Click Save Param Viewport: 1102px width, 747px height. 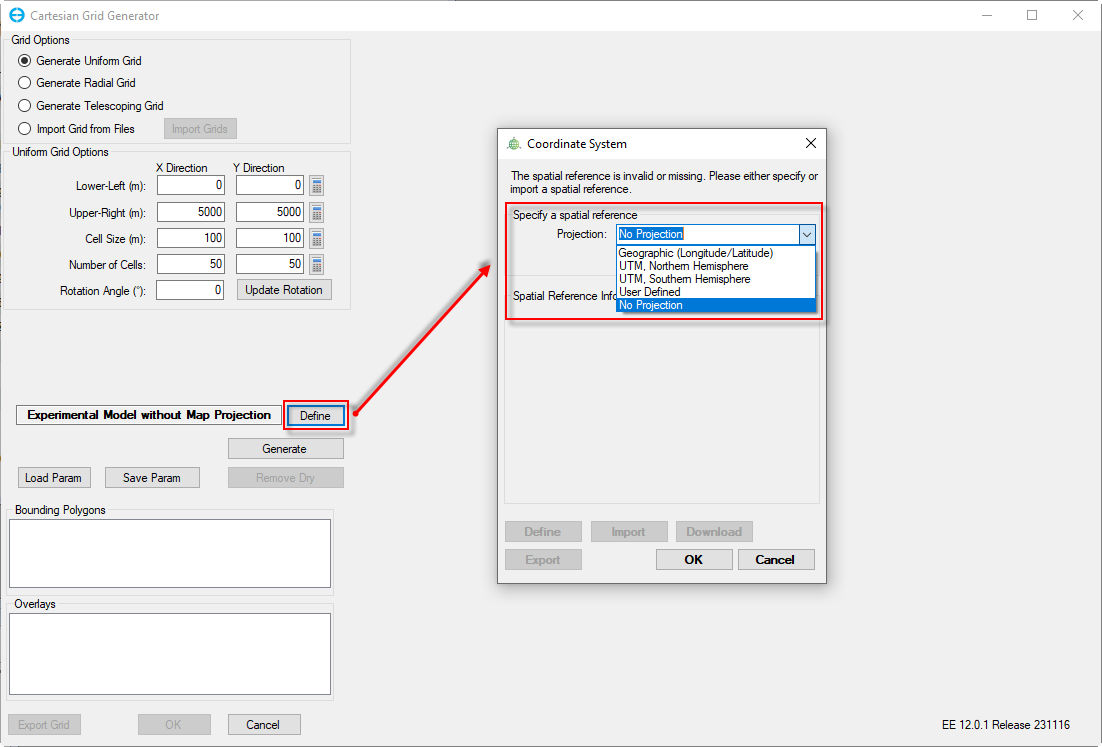point(152,477)
